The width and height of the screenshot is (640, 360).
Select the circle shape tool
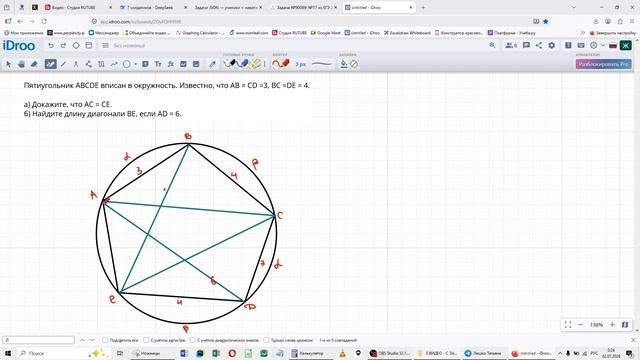click(x=127, y=64)
